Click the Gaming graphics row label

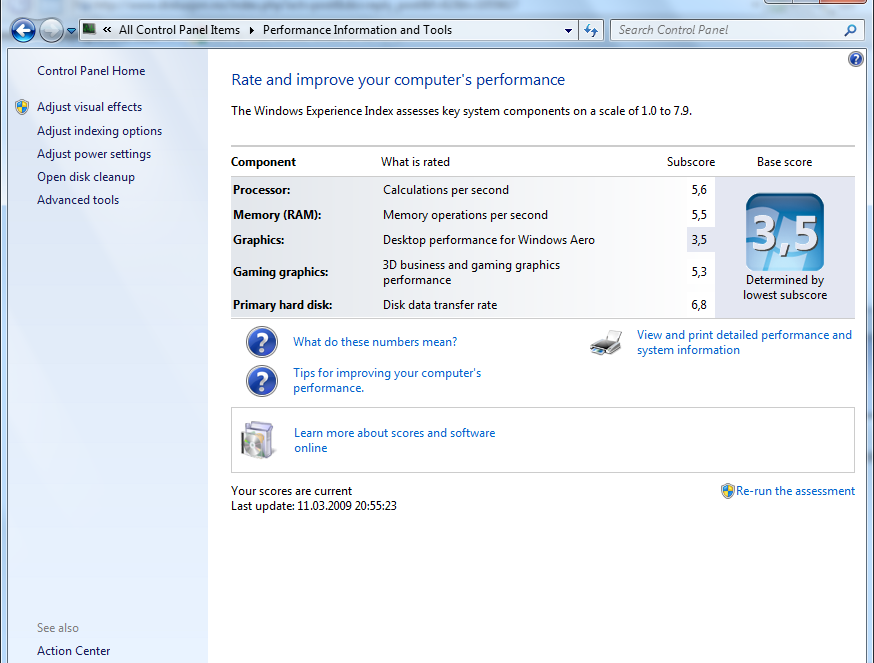pyautogui.click(x=280, y=272)
